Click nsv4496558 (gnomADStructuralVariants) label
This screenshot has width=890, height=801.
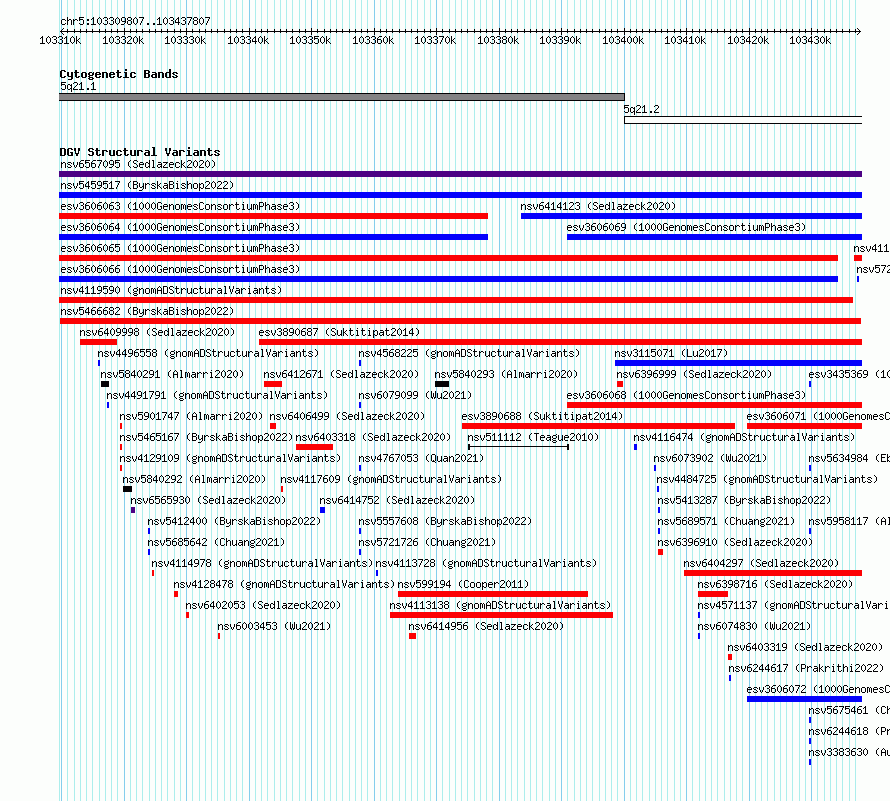click(x=208, y=353)
